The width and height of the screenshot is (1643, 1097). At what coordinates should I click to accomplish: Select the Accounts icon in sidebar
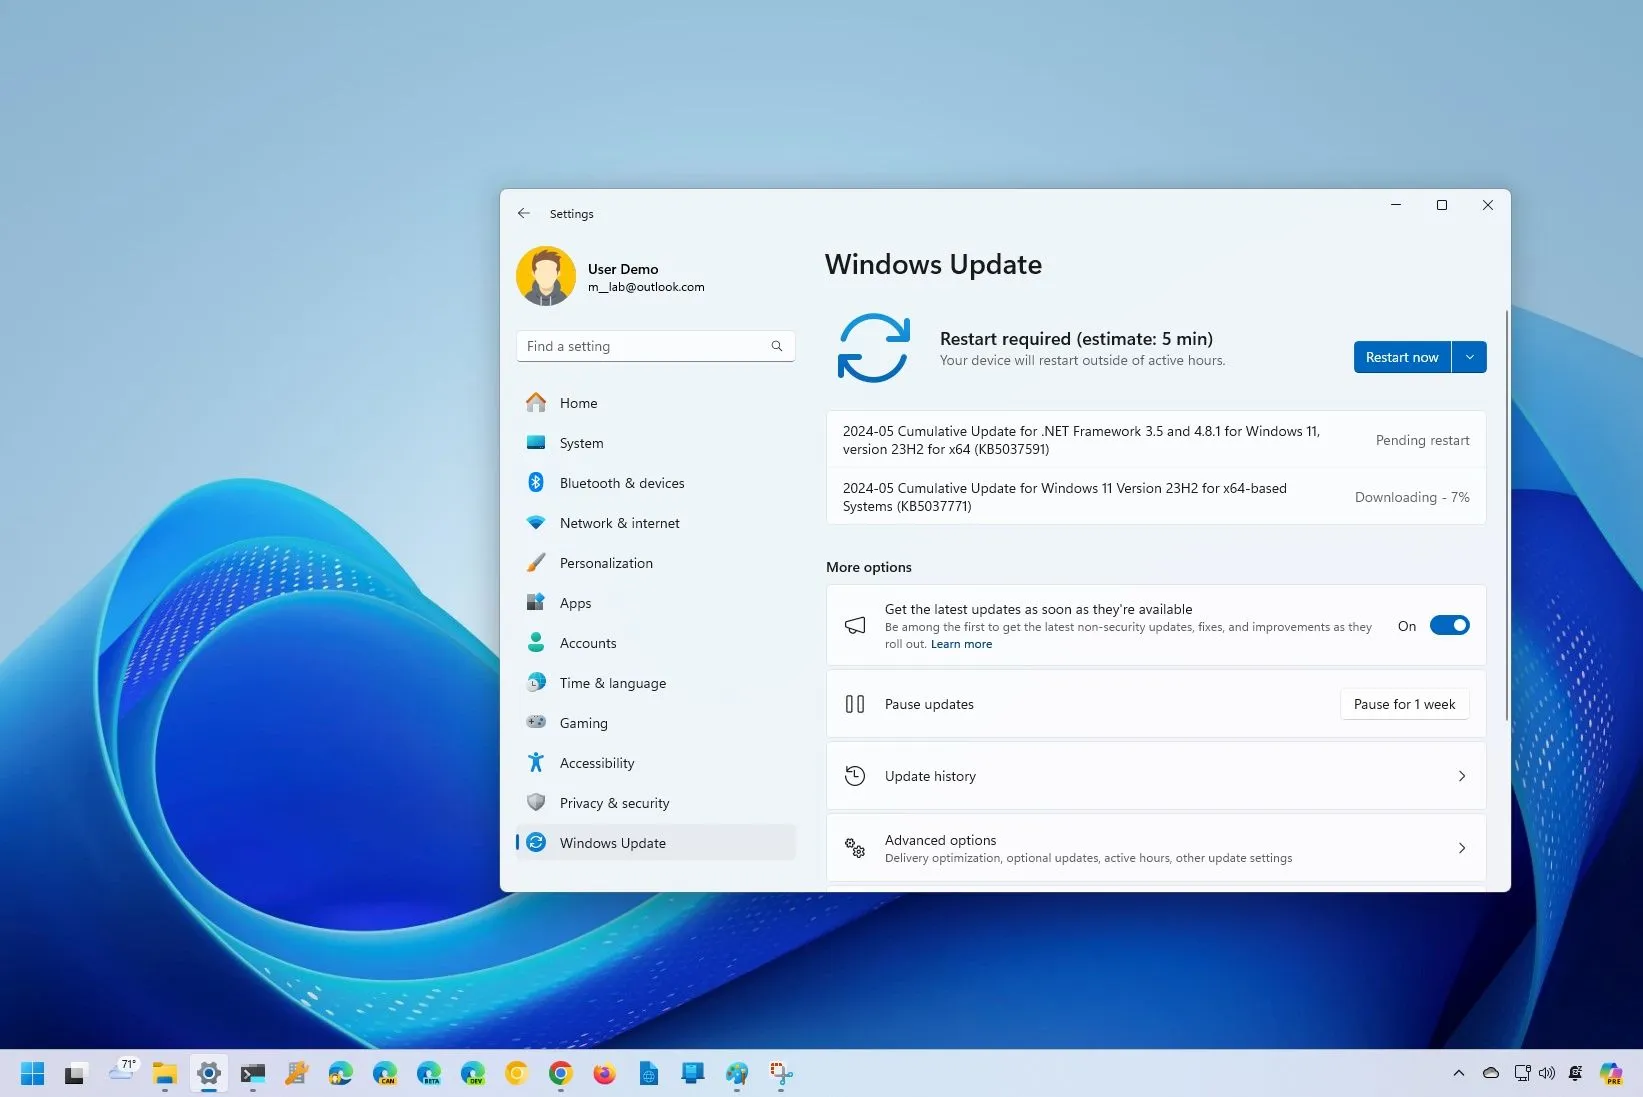tap(537, 642)
